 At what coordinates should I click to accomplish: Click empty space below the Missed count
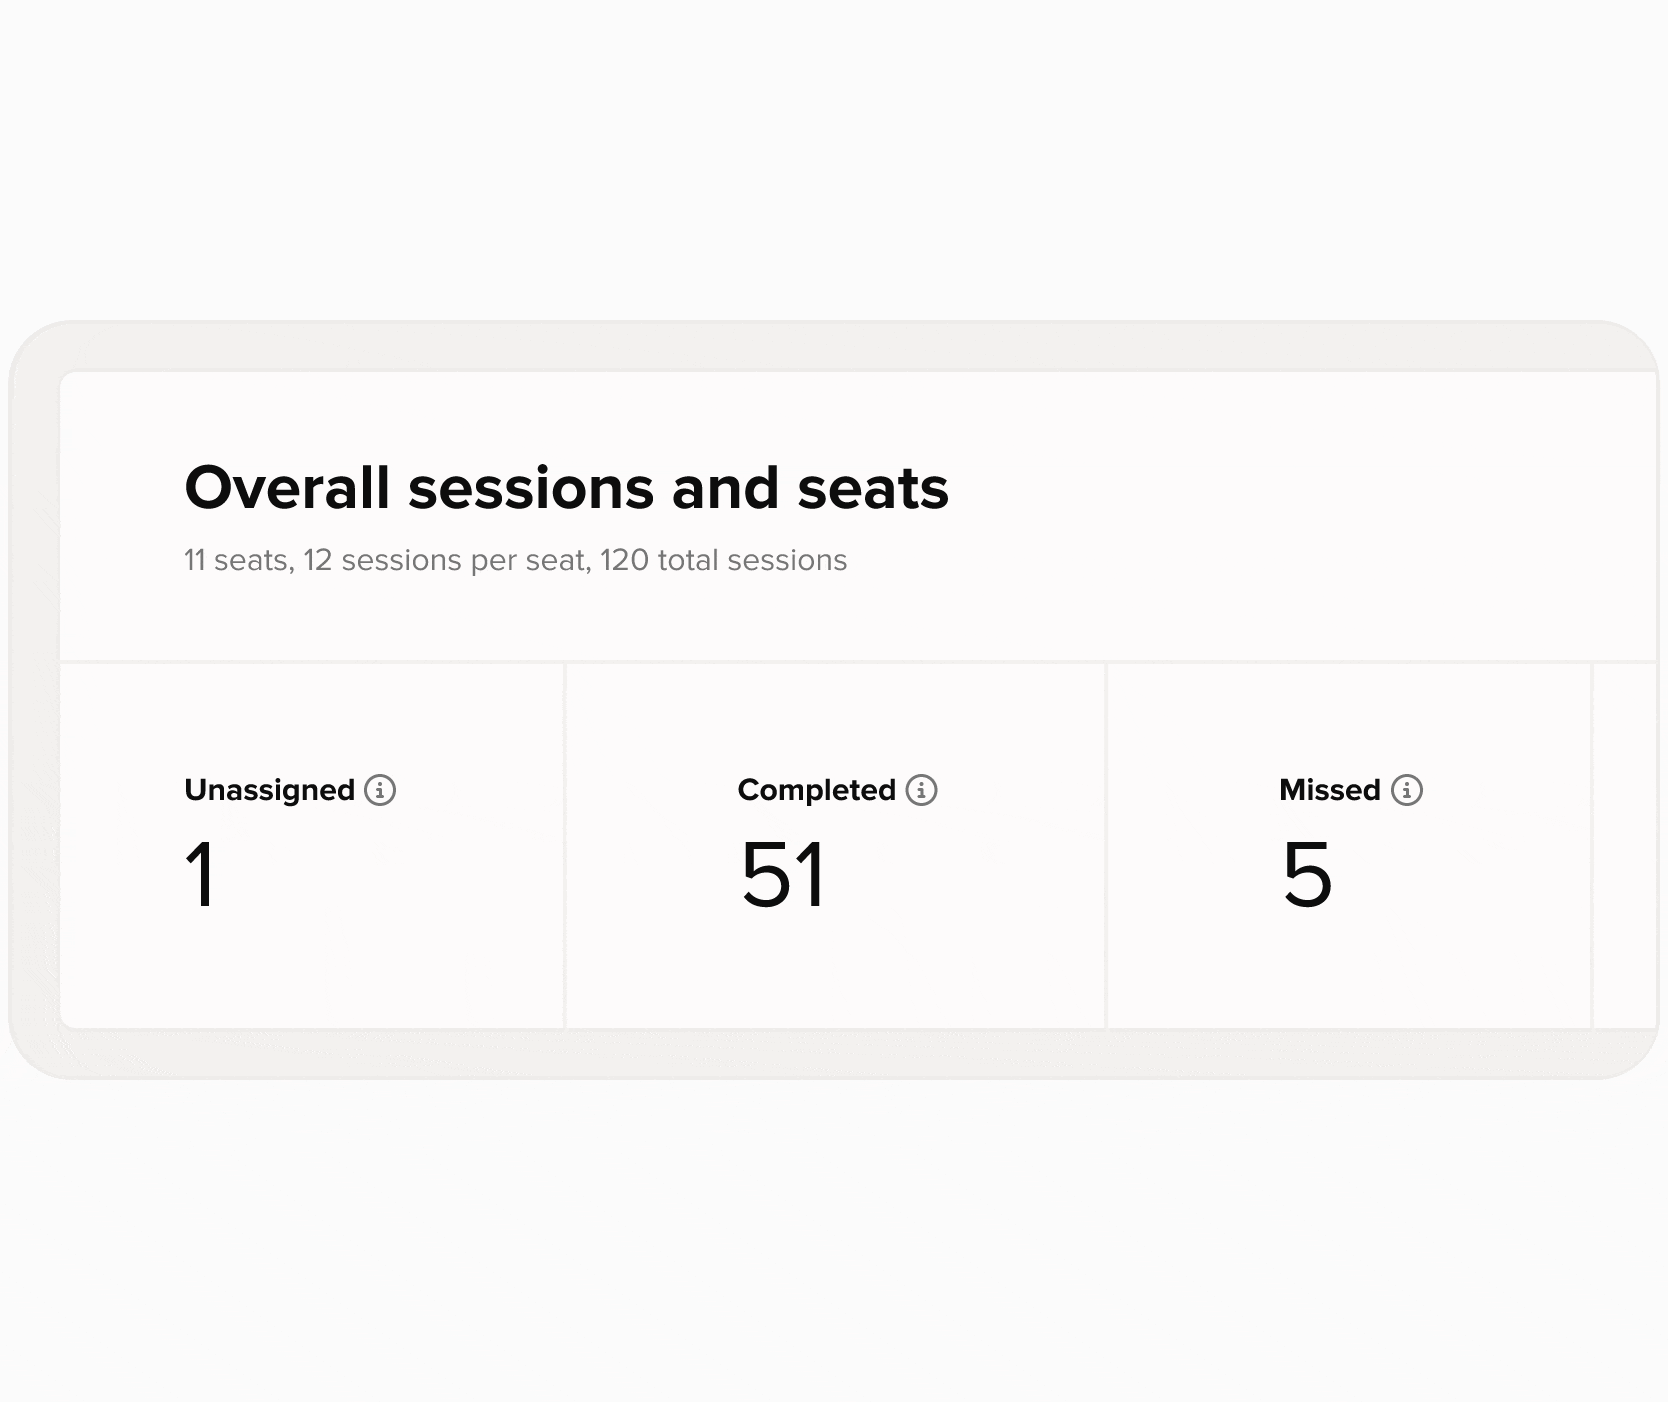1348,970
